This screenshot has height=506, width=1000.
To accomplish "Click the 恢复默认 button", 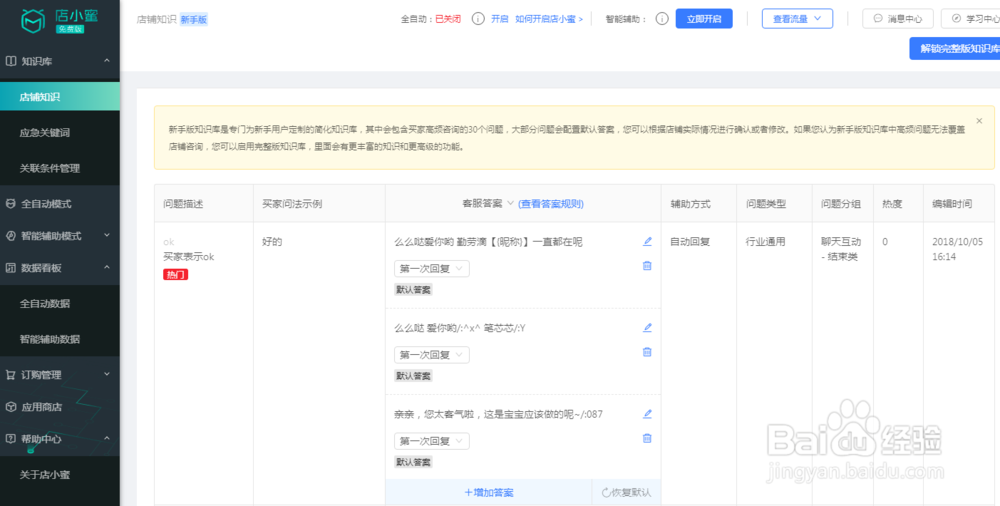I will 626,493.
